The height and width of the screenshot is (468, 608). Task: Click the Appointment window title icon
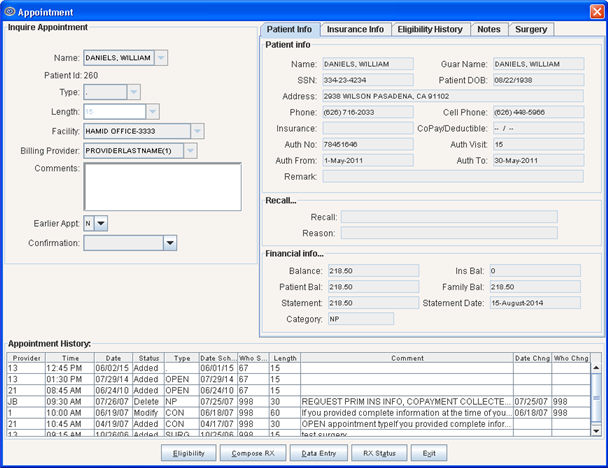click(10, 12)
